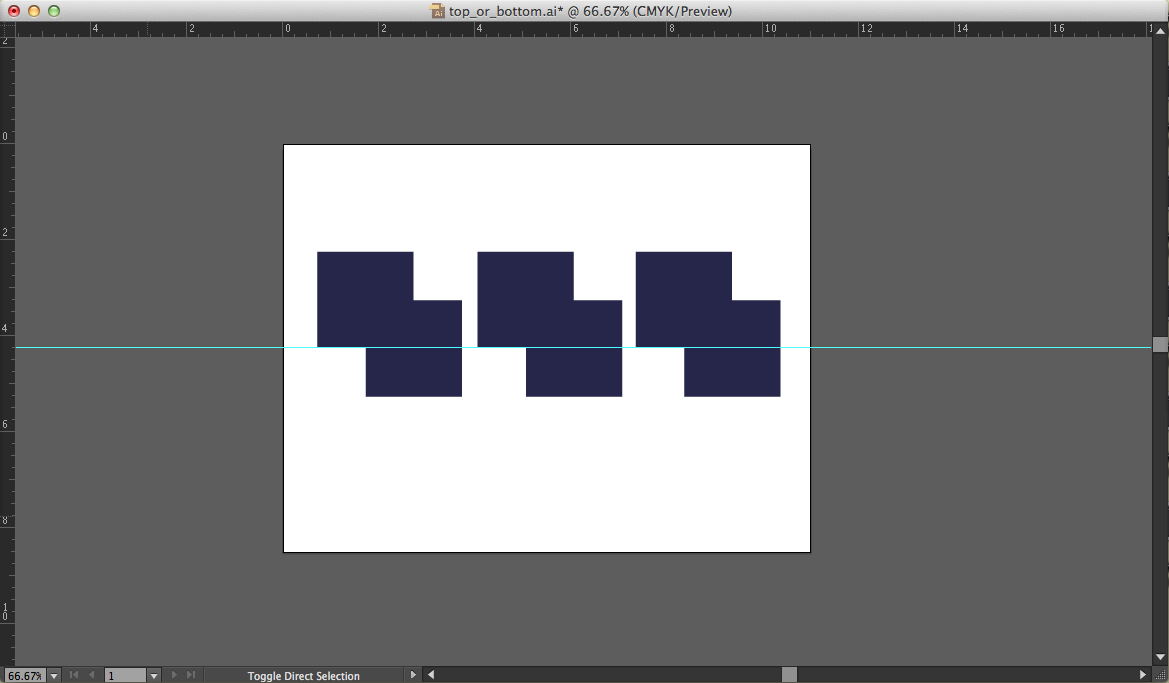This screenshot has height=683, width=1169.
Task: Click the vertical scrollbar up arrow
Action: (x=1160, y=31)
